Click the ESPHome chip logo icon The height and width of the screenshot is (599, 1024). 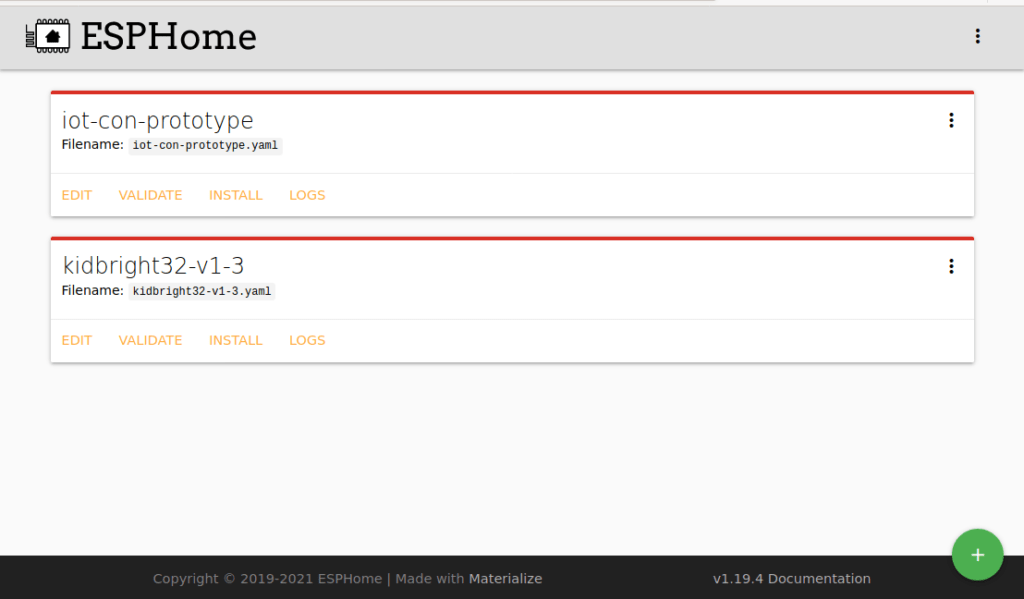coord(48,36)
